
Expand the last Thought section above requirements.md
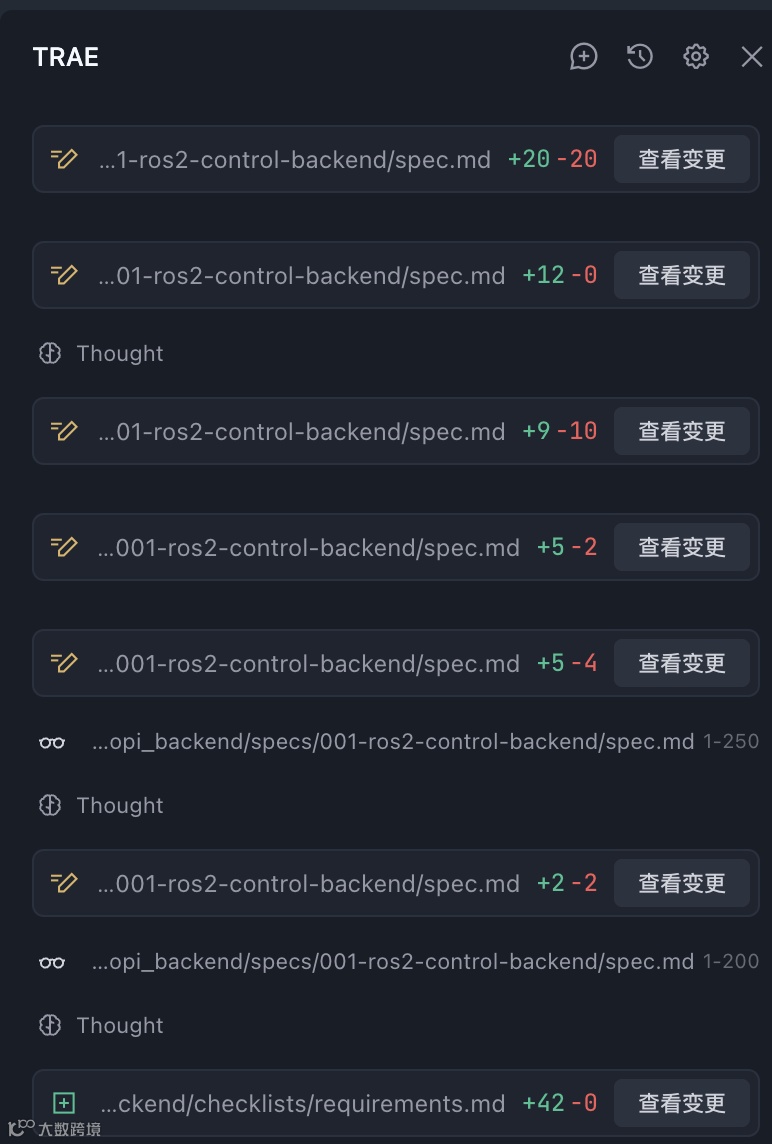click(x=120, y=1025)
